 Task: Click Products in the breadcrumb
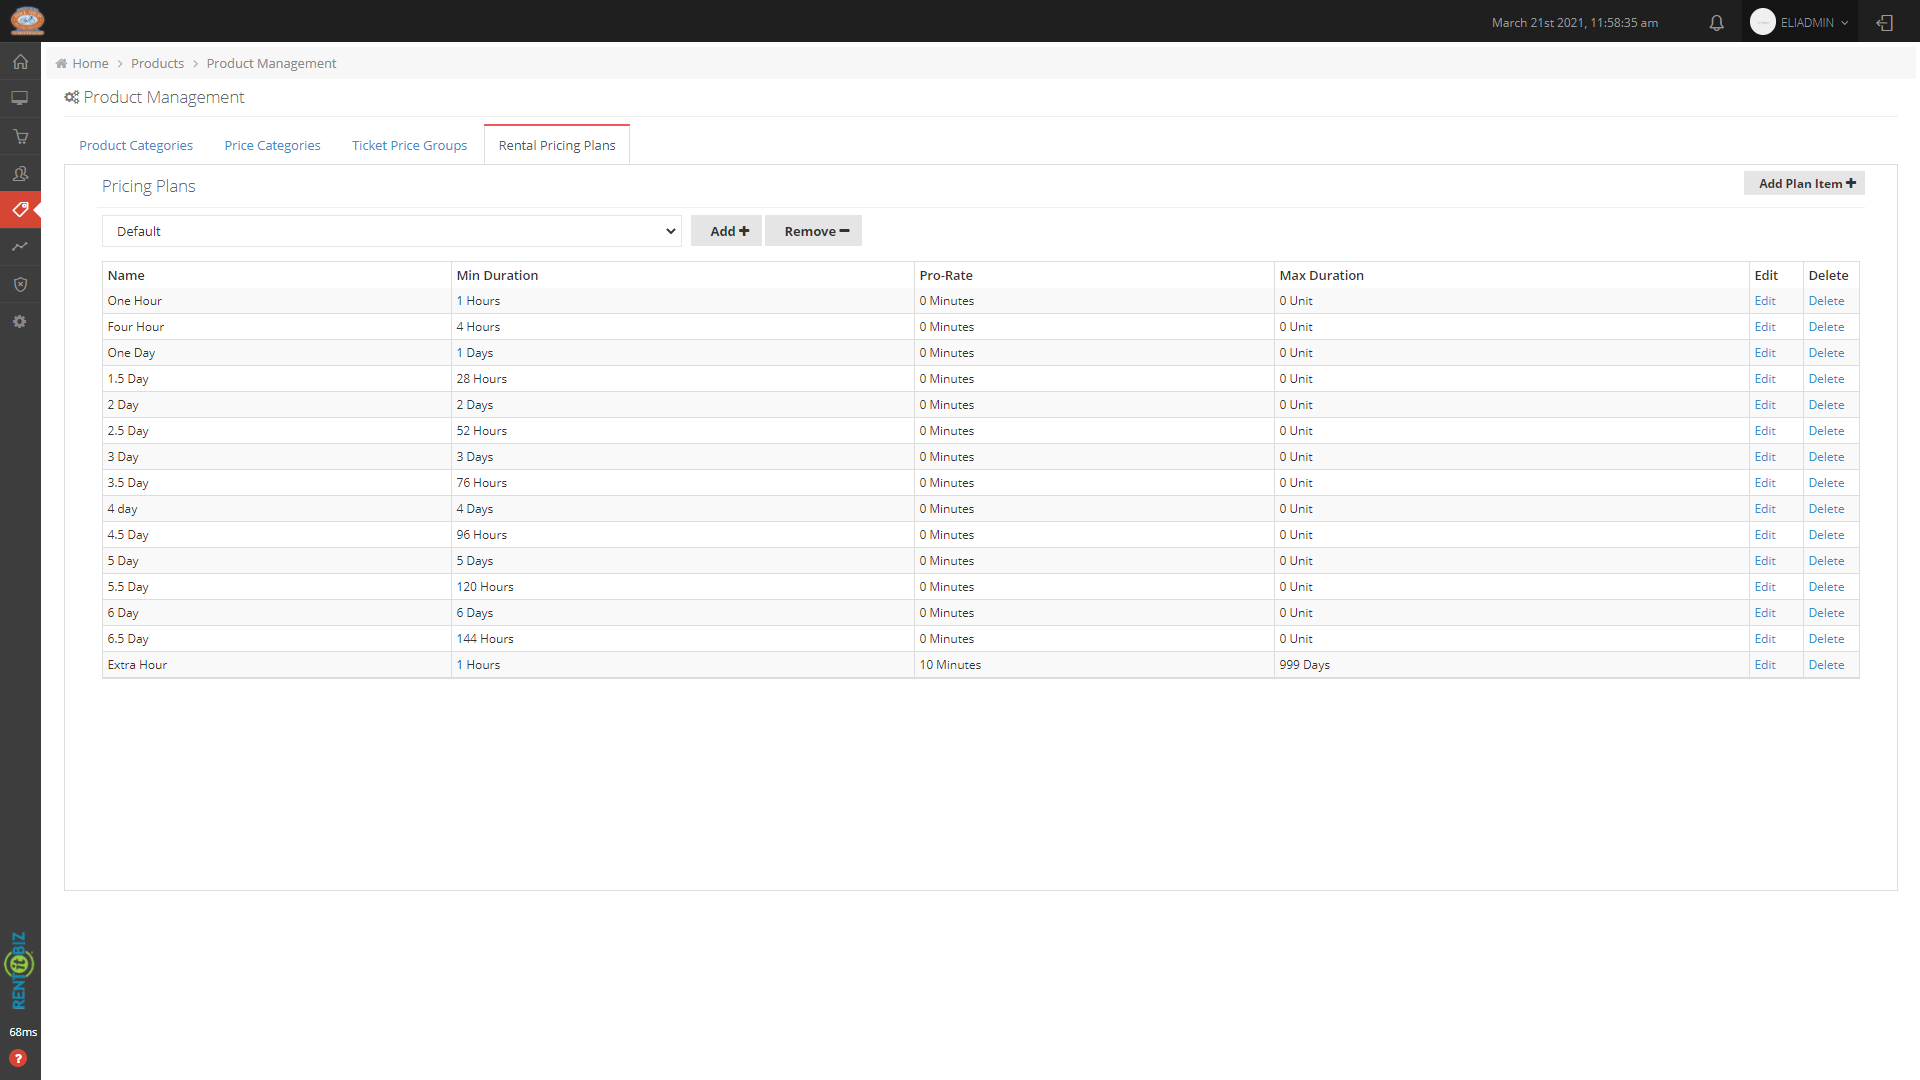click(x=157, y=63)
